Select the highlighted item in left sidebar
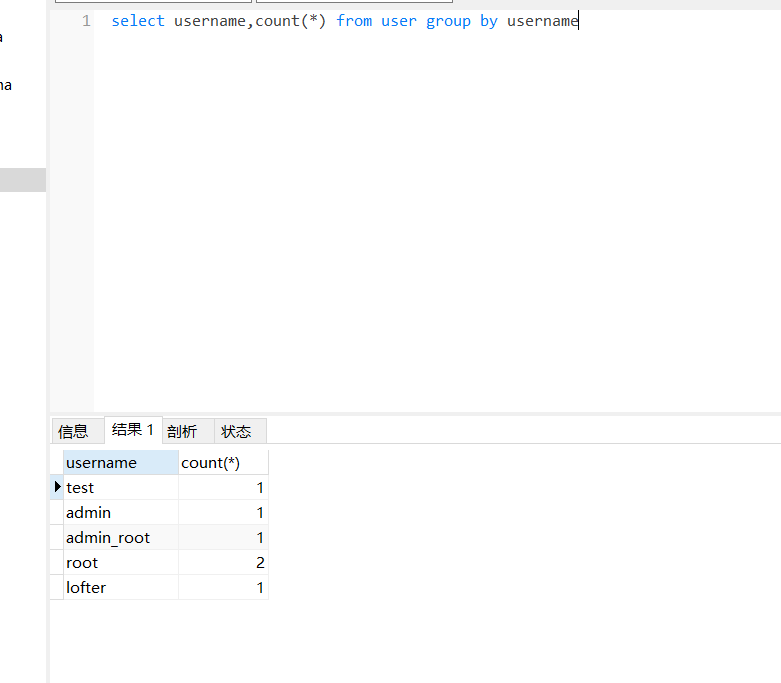Image resolution: width=781 pixels, height=683 pixels. pyautogui.click(x=23, y=180)
